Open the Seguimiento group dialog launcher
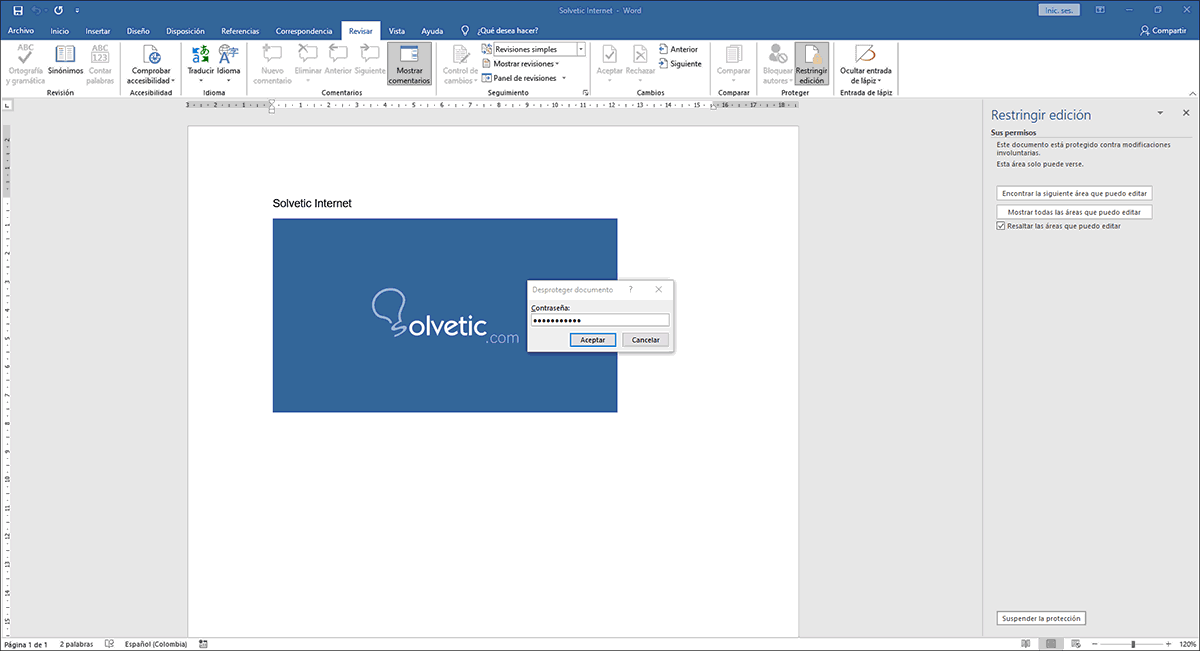This screenshot has height=651, width=1200. click(x=585, y=93)
